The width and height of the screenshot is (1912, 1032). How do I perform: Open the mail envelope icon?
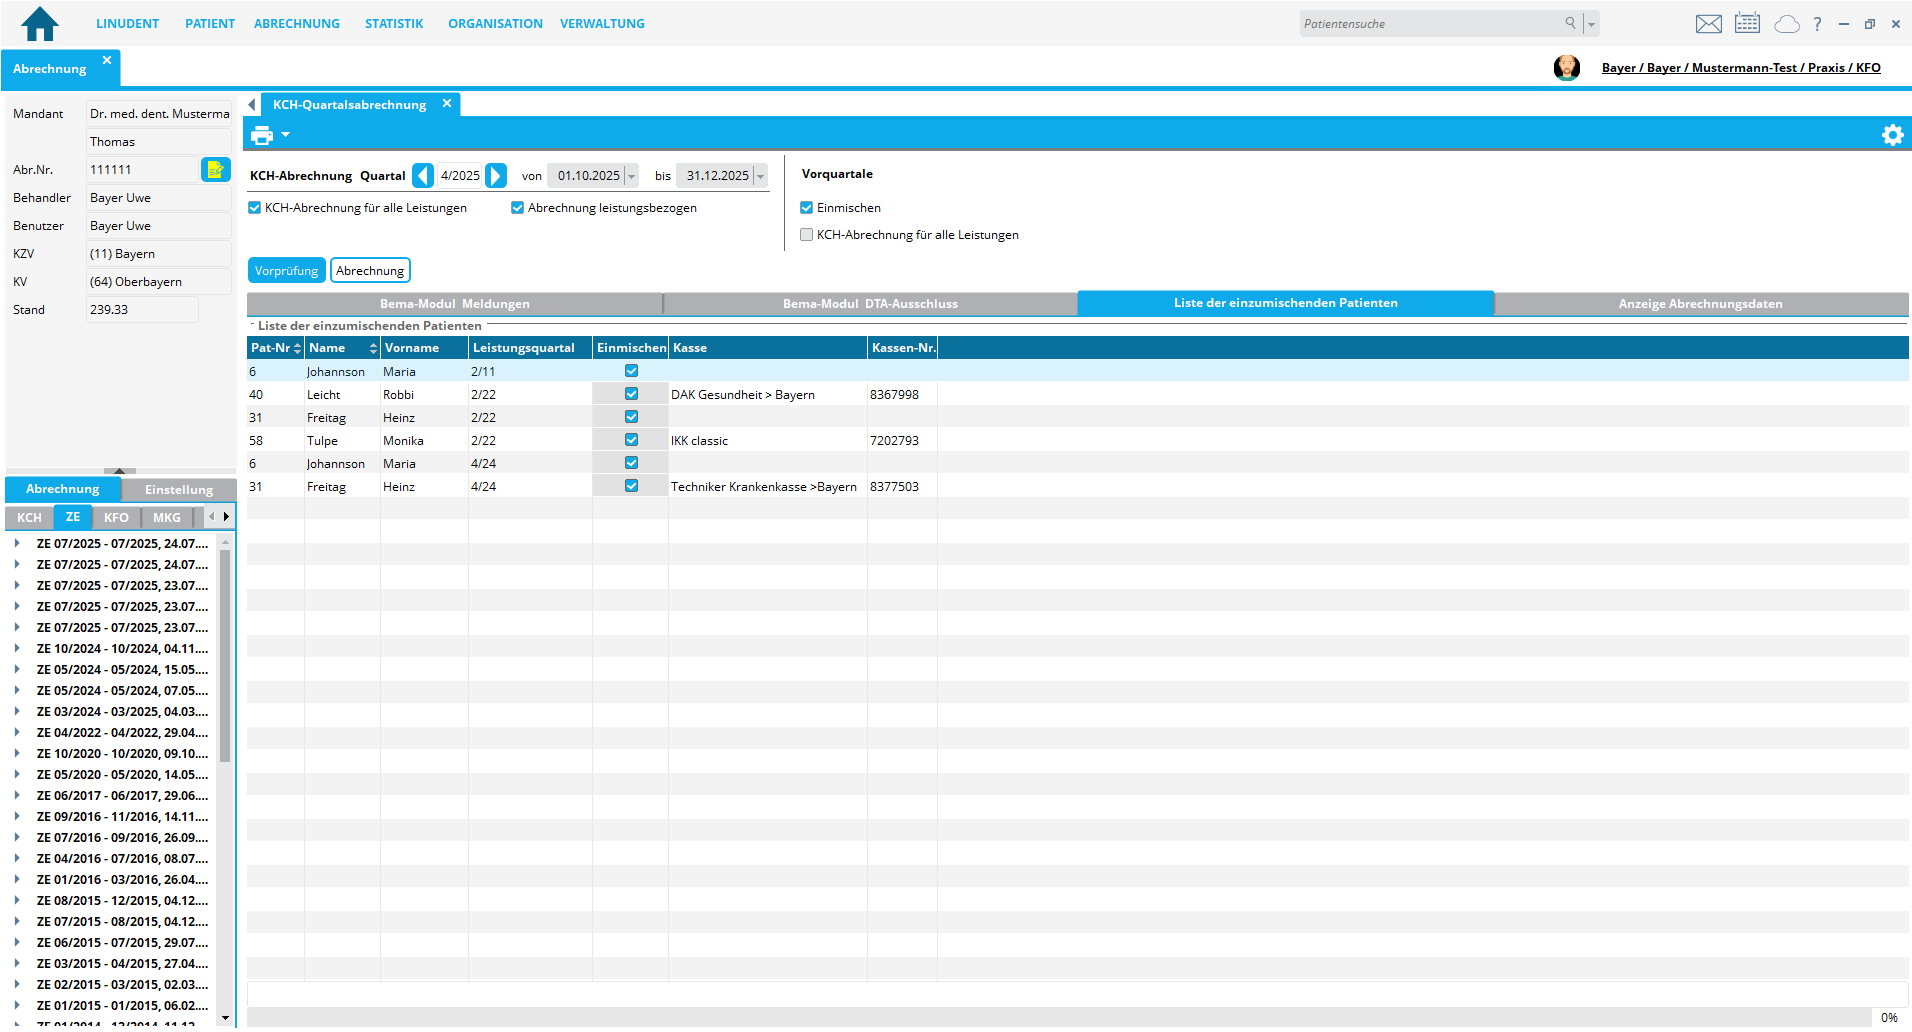[1708, 24]
